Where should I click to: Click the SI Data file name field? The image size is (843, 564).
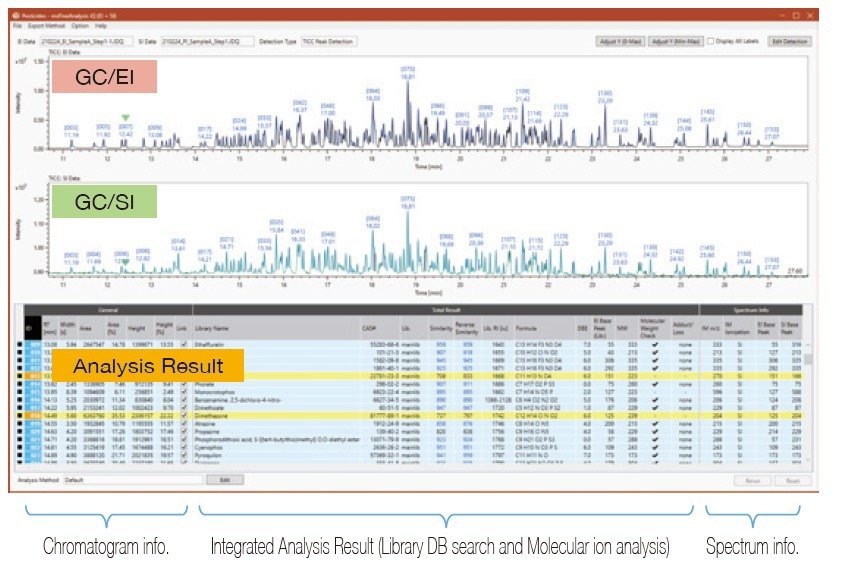tap(208, 41)
